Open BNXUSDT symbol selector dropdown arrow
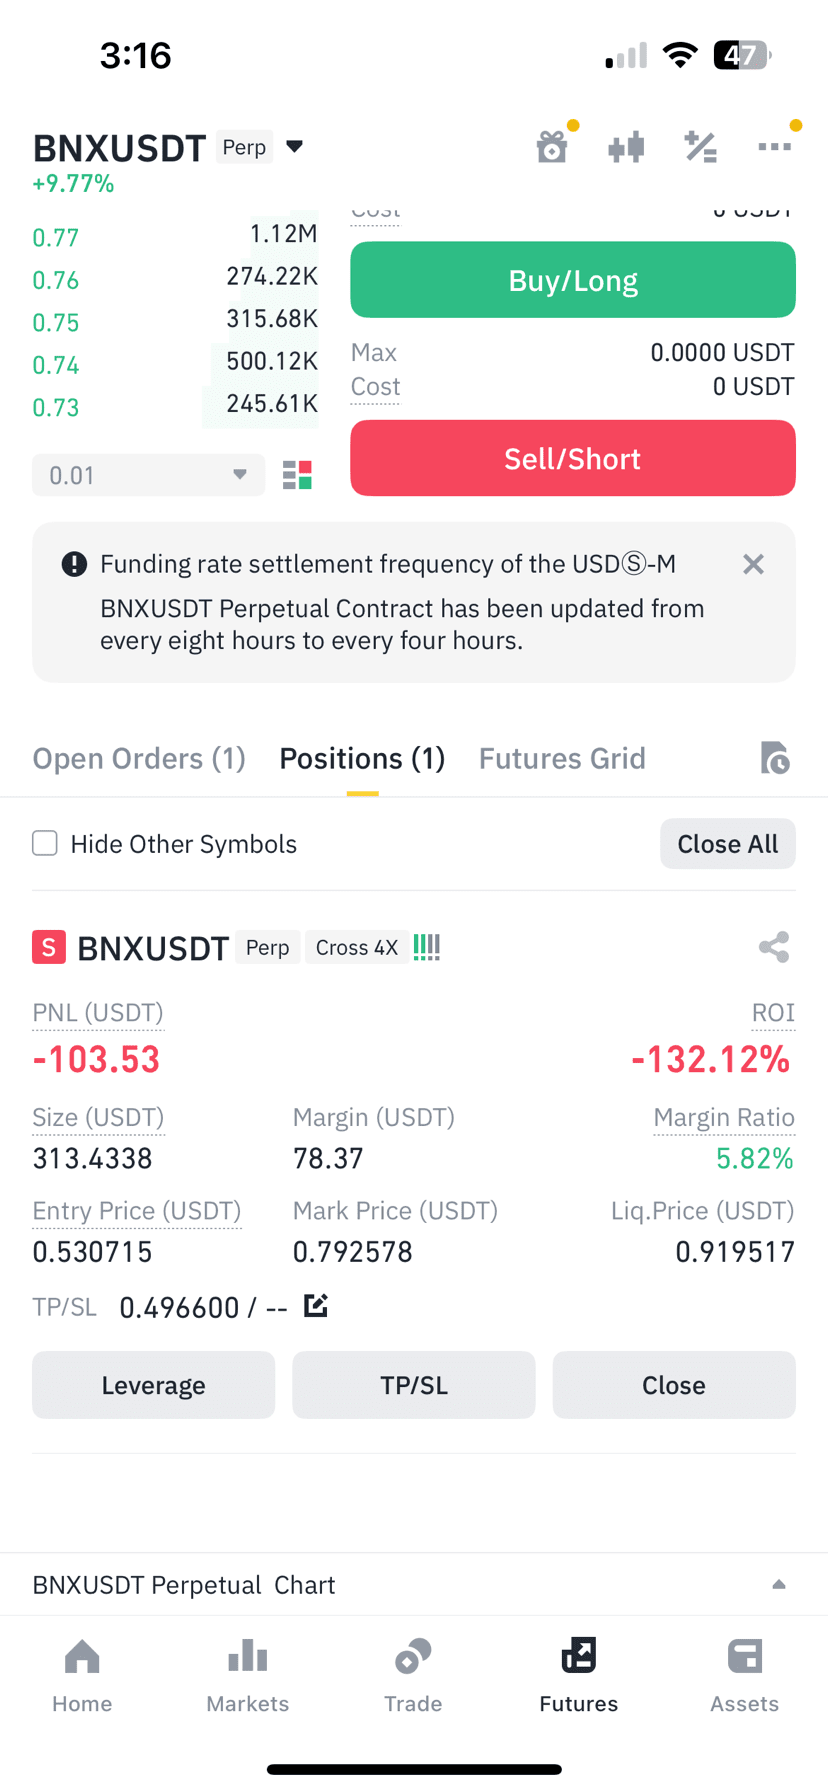 294,146
